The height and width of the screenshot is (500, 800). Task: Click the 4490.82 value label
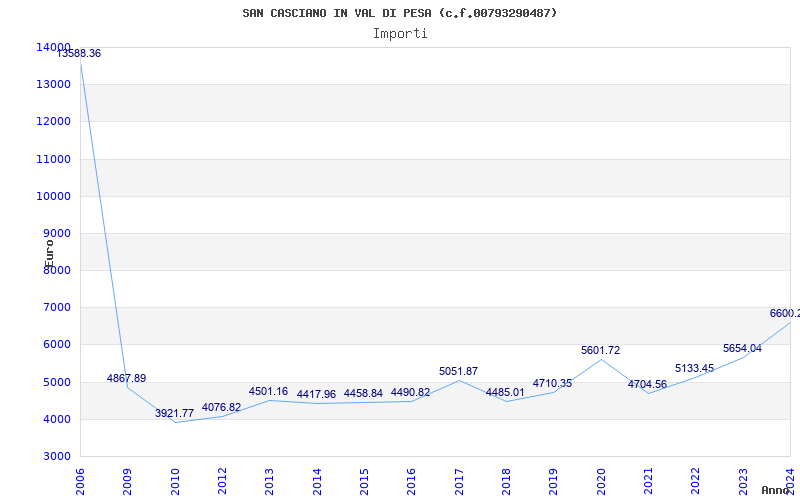click(410, 392)
